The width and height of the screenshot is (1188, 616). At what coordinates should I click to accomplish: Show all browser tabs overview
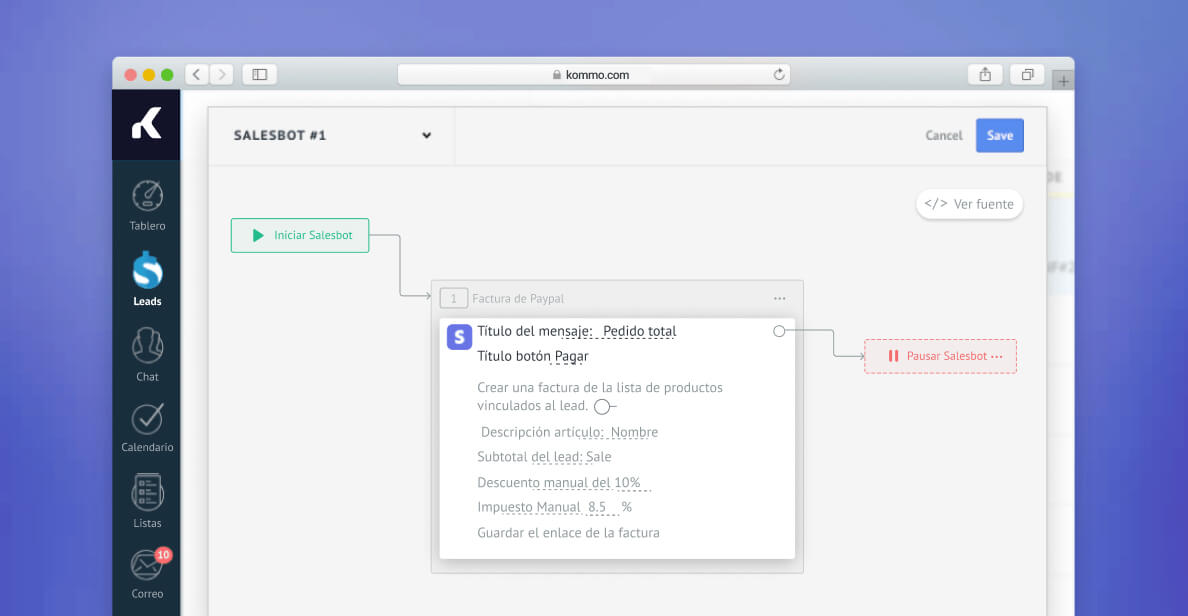point(1027,74)
